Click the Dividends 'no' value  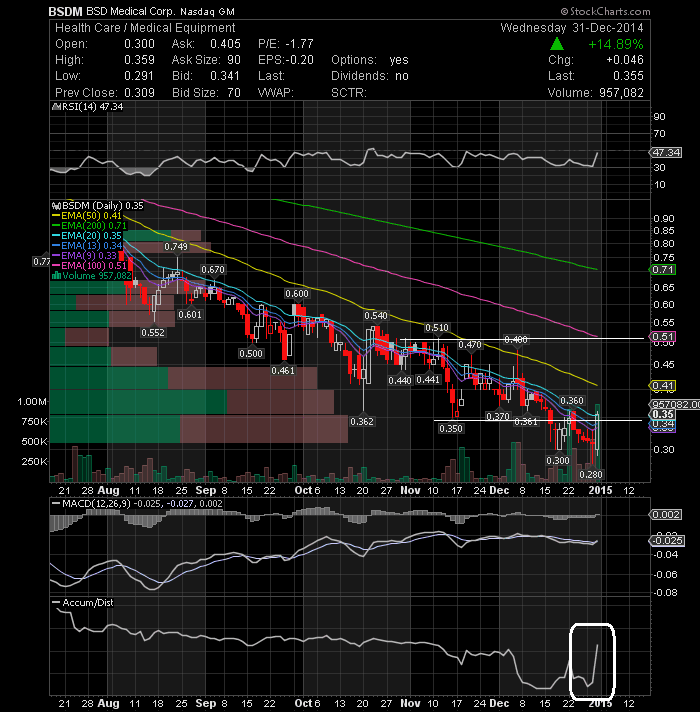pyautogui.click(x=402, y=76)
